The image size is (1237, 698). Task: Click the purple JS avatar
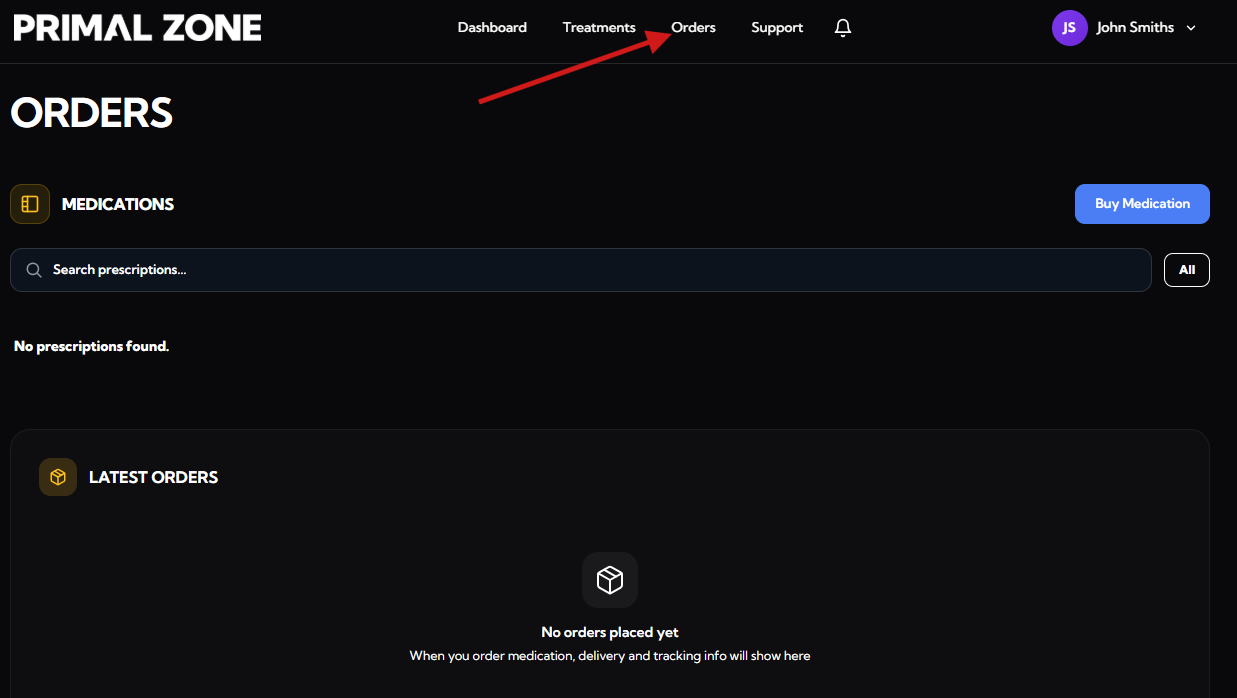tap(1069, 28)
